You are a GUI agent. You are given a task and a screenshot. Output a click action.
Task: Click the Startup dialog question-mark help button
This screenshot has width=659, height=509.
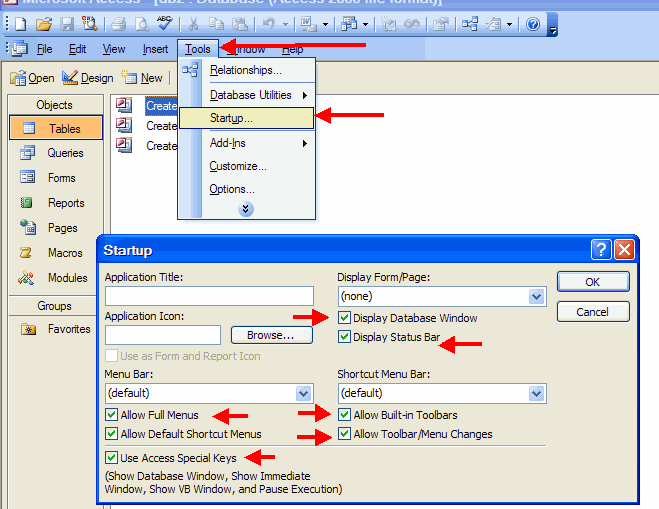pyautogui.click(x=601, y=250)
